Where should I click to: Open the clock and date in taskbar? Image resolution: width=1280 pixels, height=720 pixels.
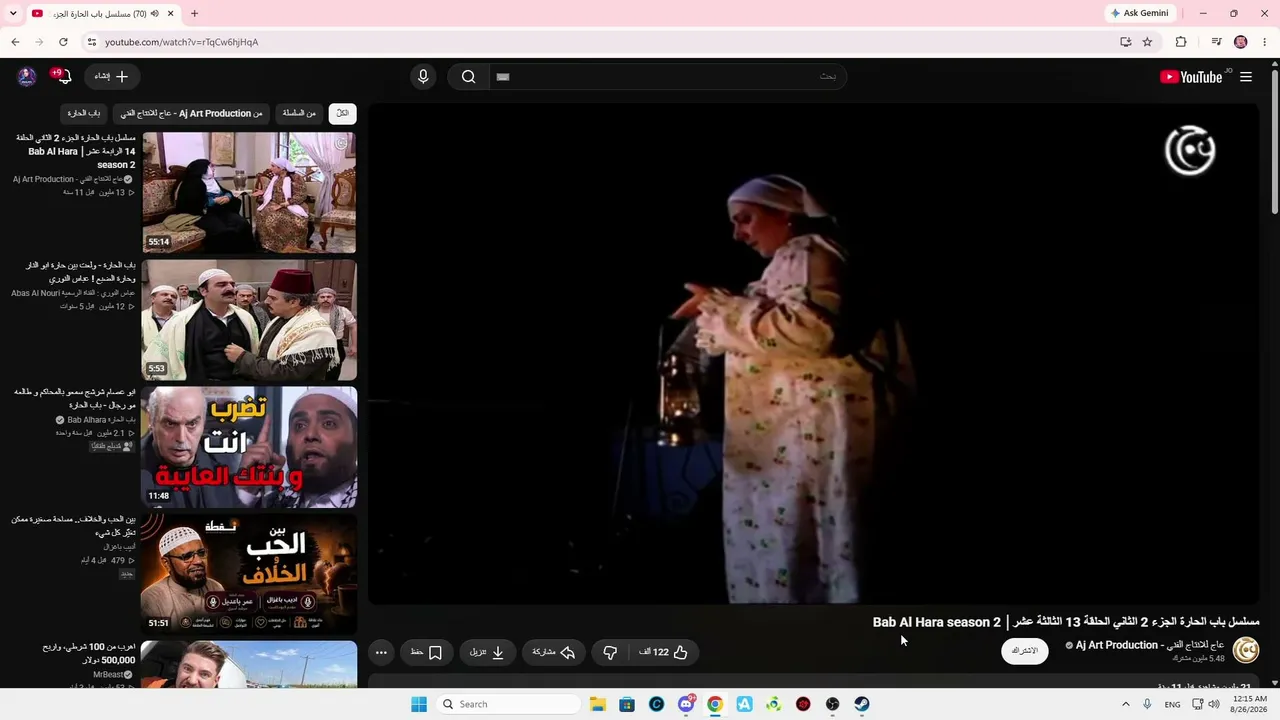point(1250,704)
